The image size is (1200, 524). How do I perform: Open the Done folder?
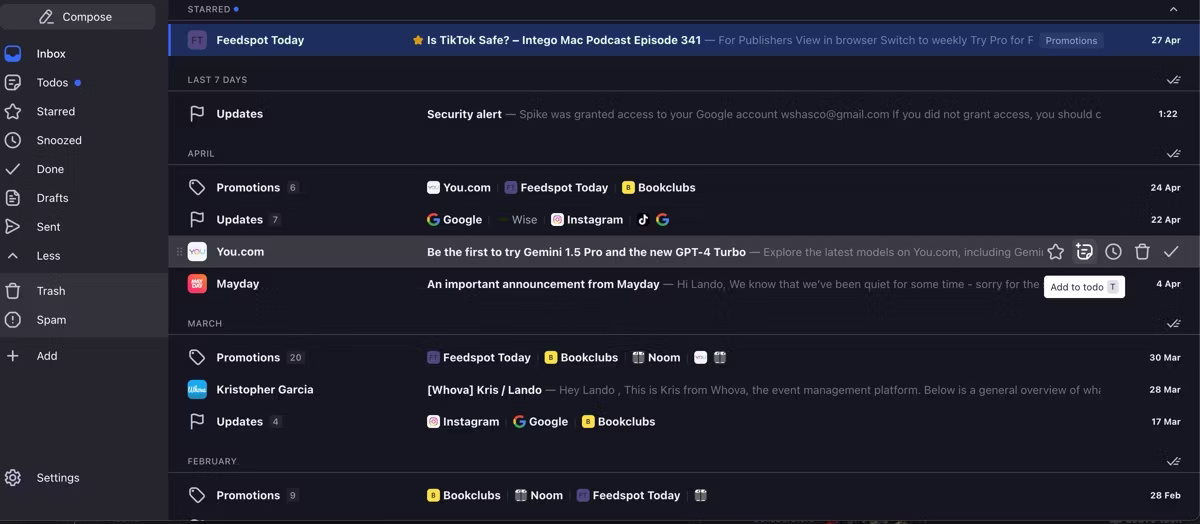click(x=50, y=170)
